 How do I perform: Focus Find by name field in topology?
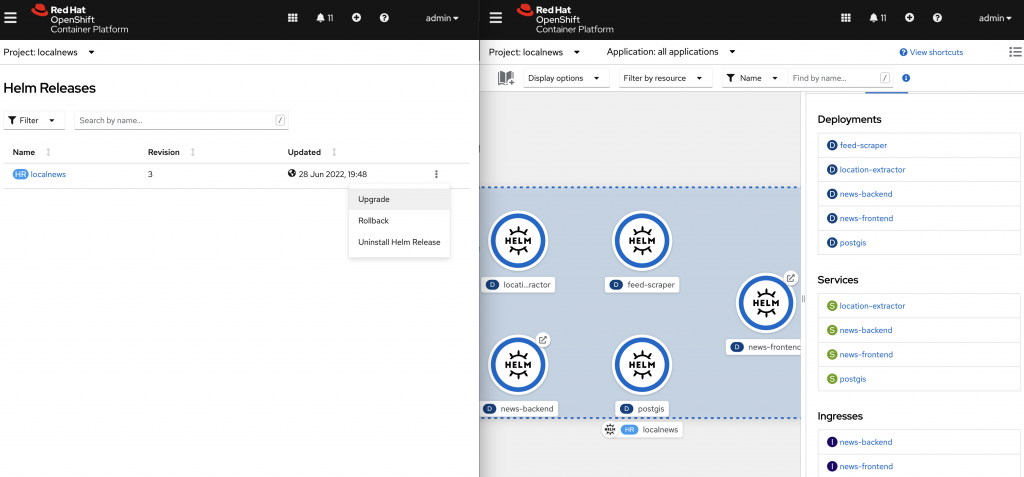pyautogui.click(x=840, y=78)
